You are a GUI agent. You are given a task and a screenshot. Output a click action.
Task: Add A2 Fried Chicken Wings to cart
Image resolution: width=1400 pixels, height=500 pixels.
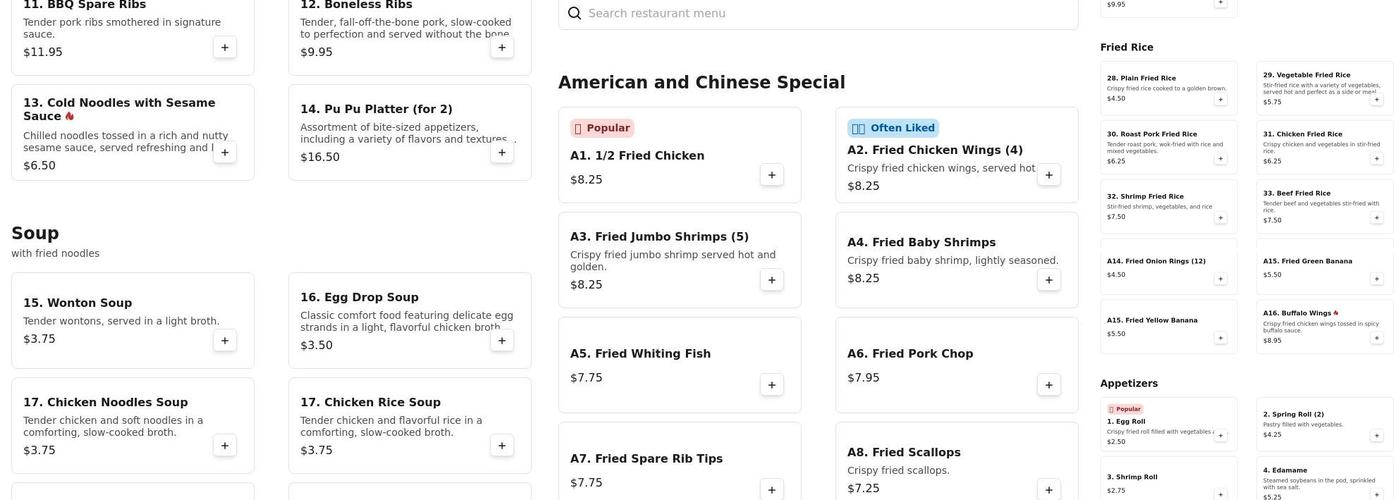tap(1048, 175)
